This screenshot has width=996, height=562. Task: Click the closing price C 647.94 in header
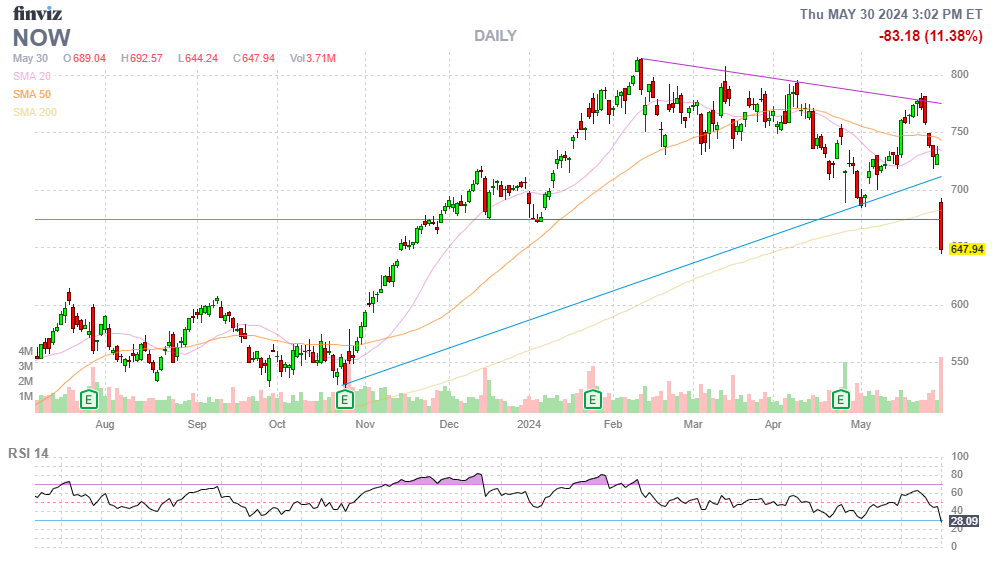[x=254, y=59]
